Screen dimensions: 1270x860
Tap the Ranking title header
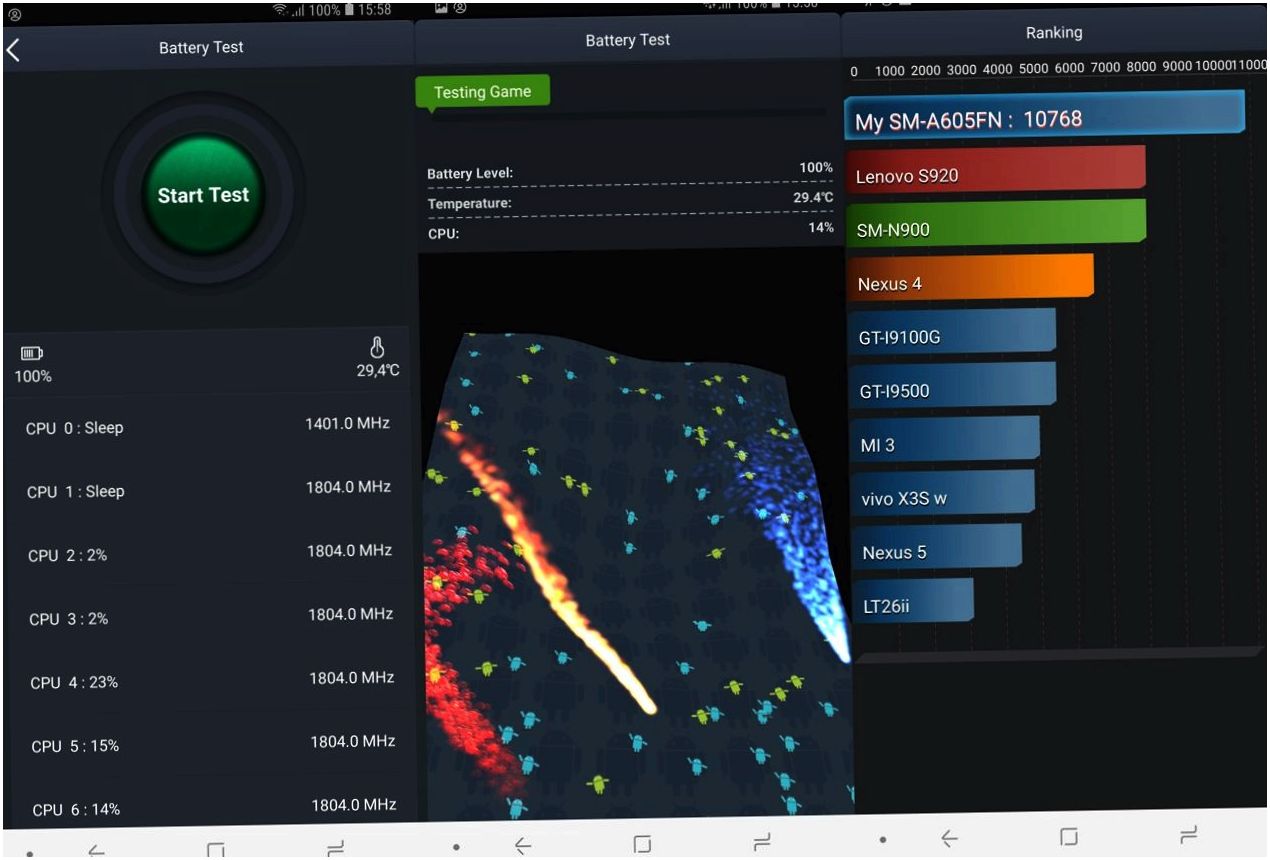tap(1054, 33)
